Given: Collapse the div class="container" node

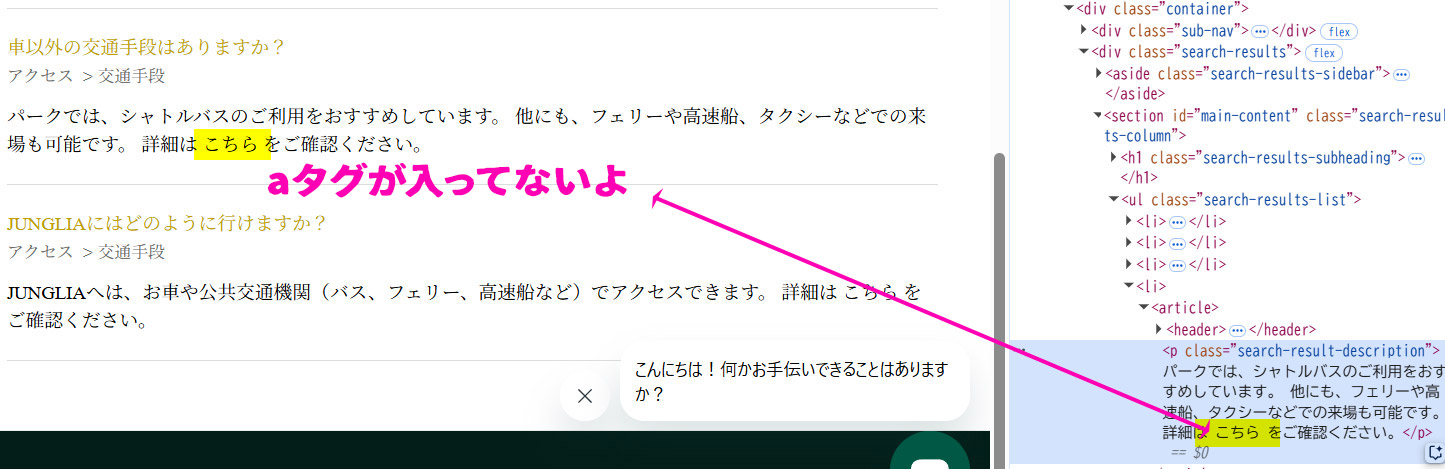Looking at the screenshot, I should [1069, 8].
